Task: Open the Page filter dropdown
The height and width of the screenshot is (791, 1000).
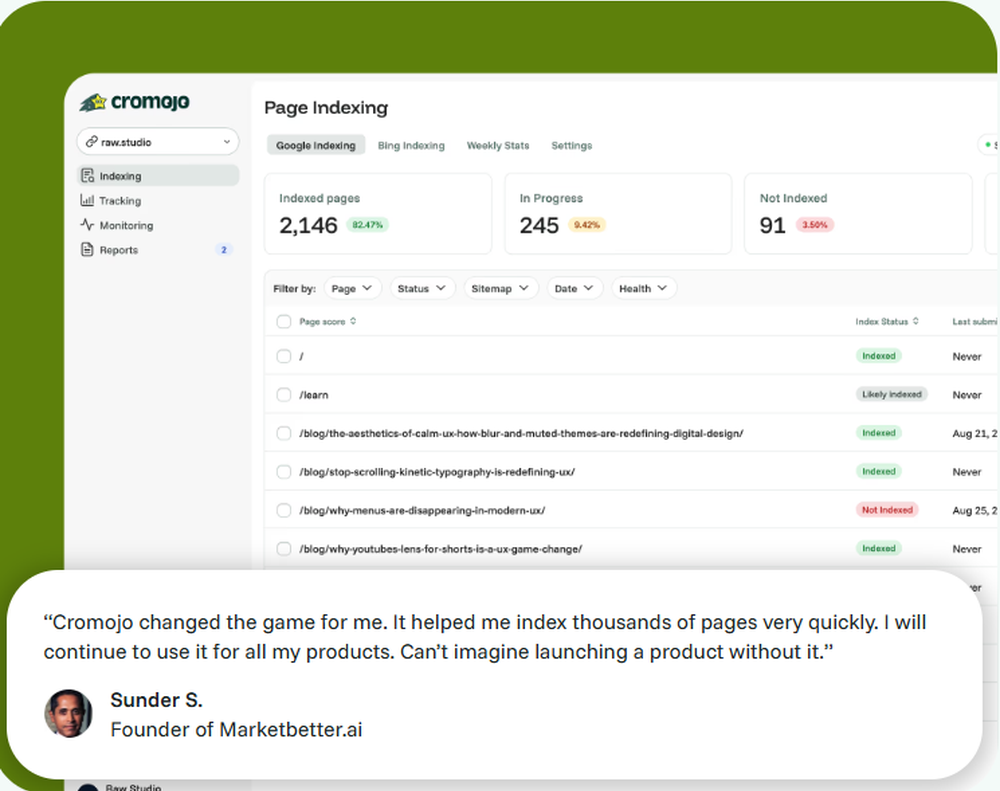Action: (x=352, y=288)
